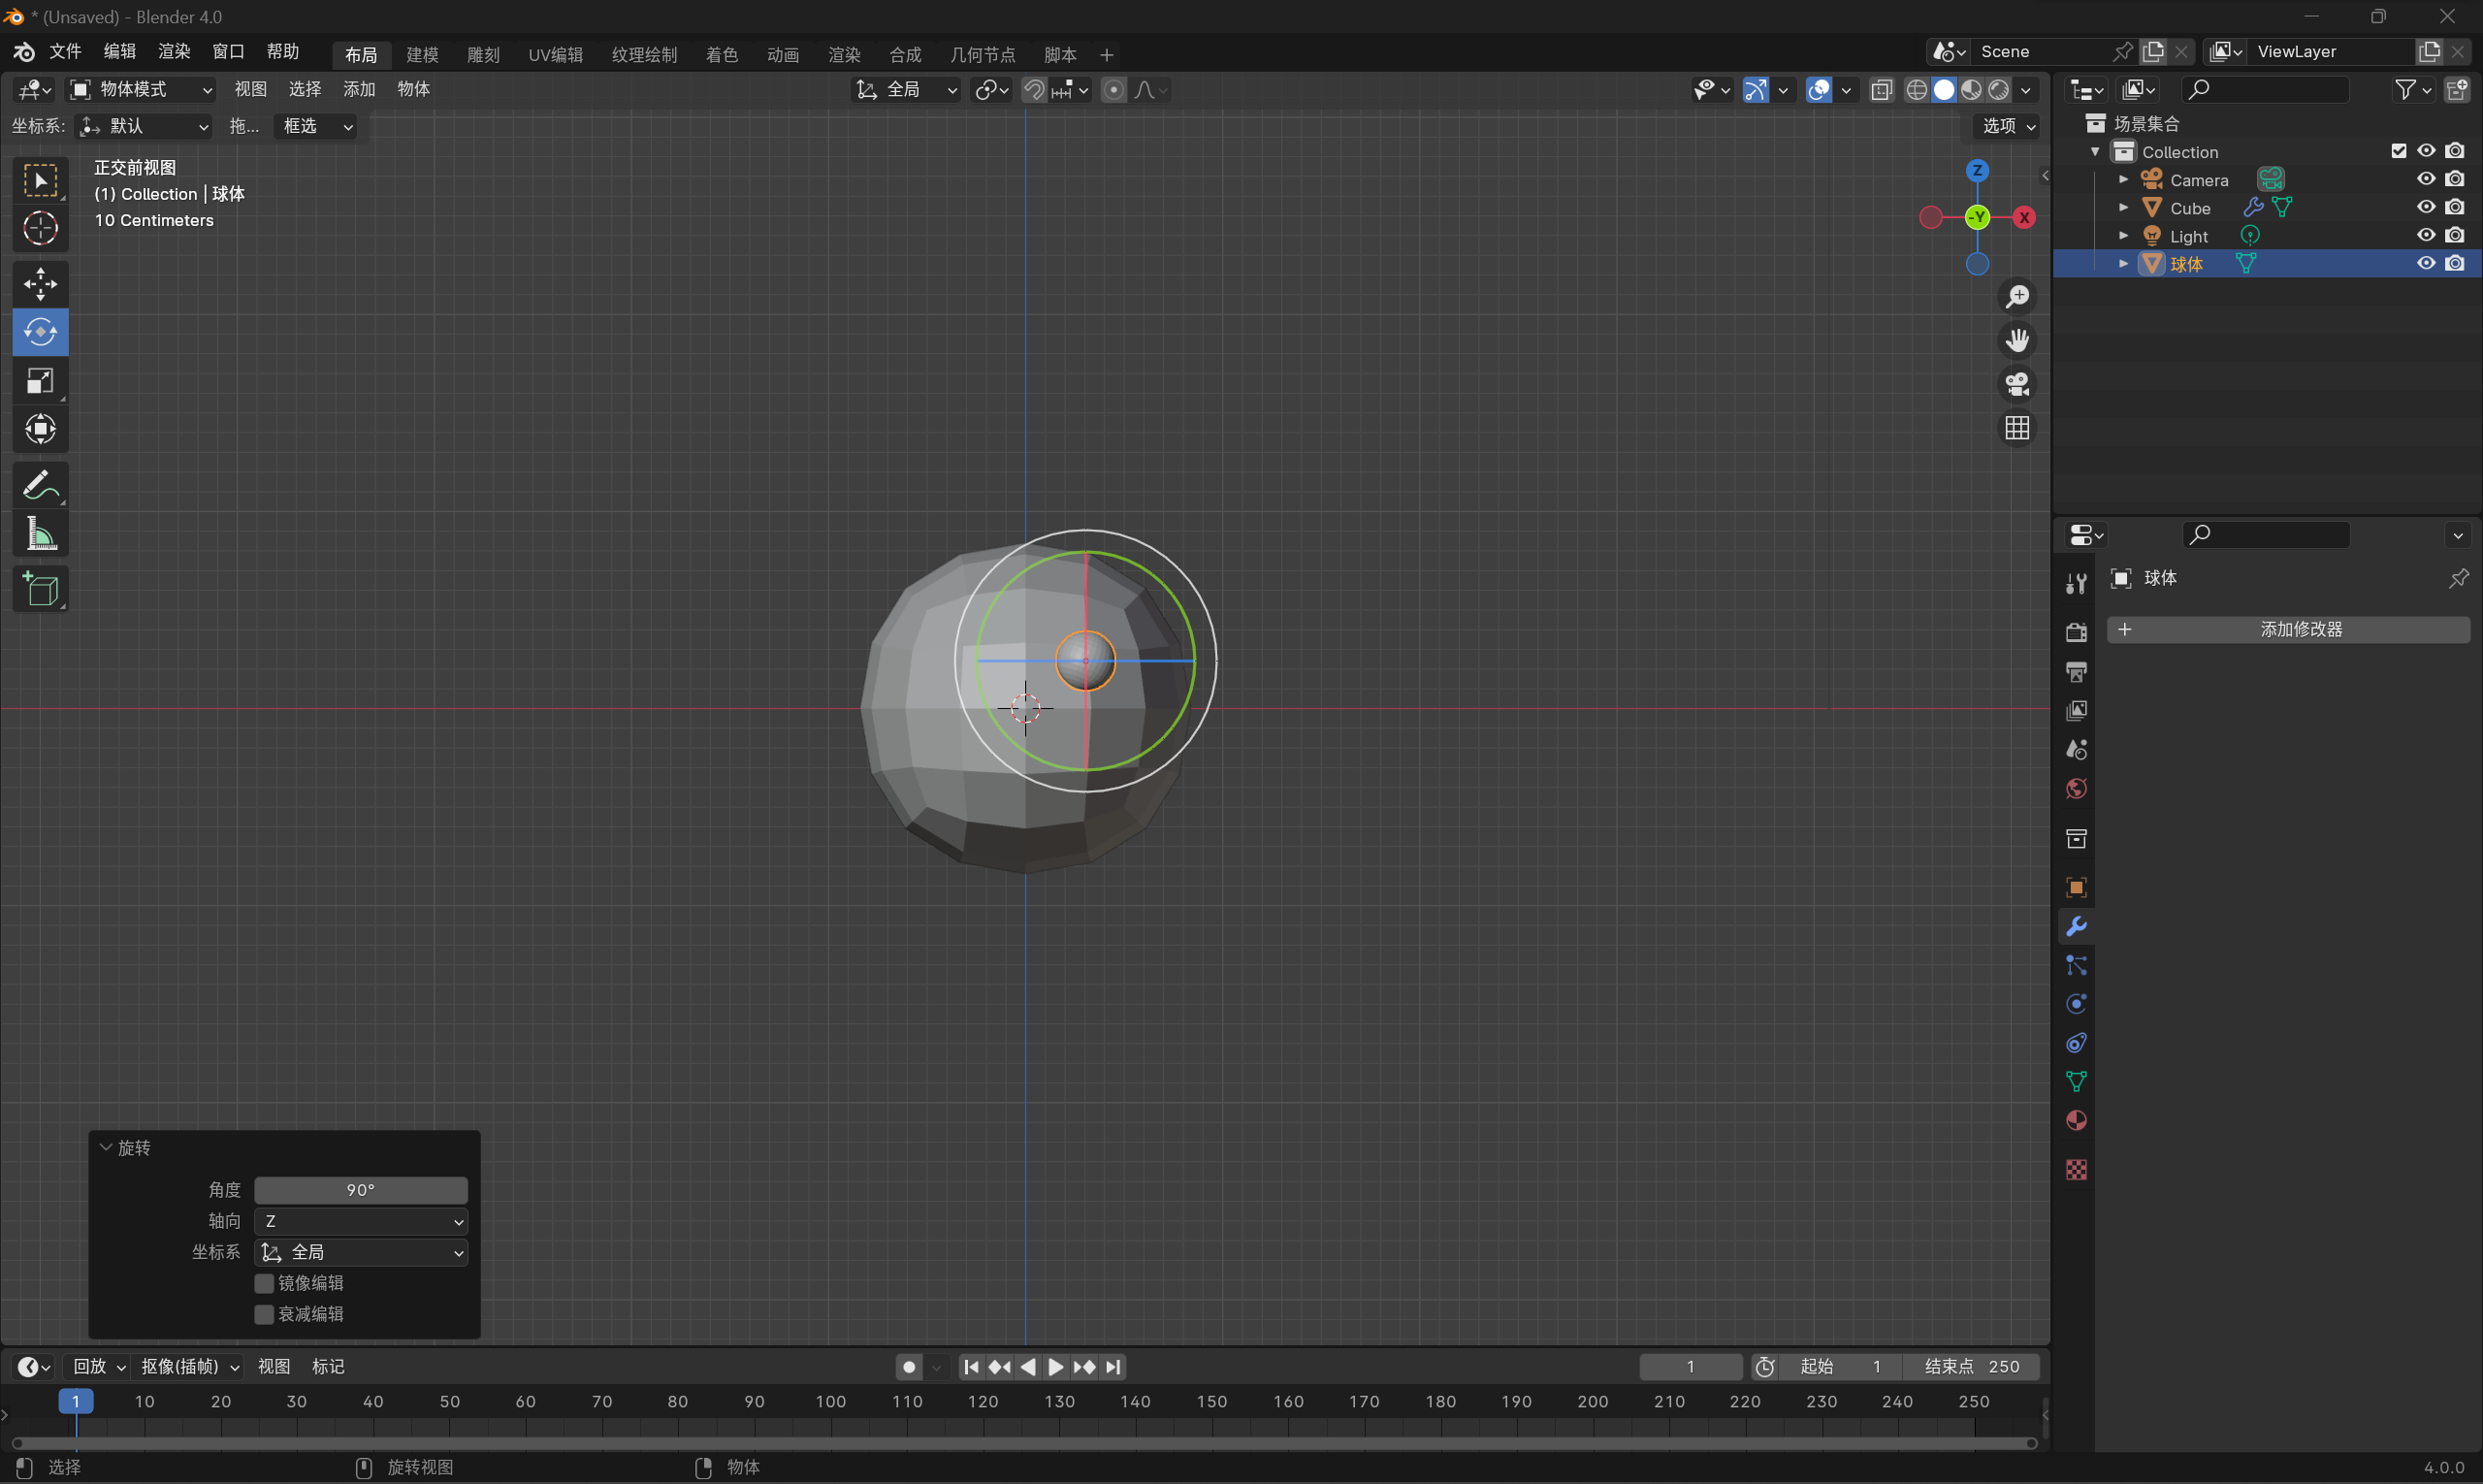Toggle camera view in viewport
The height and width of the screenshot is (1484, 2483).
2017,384
